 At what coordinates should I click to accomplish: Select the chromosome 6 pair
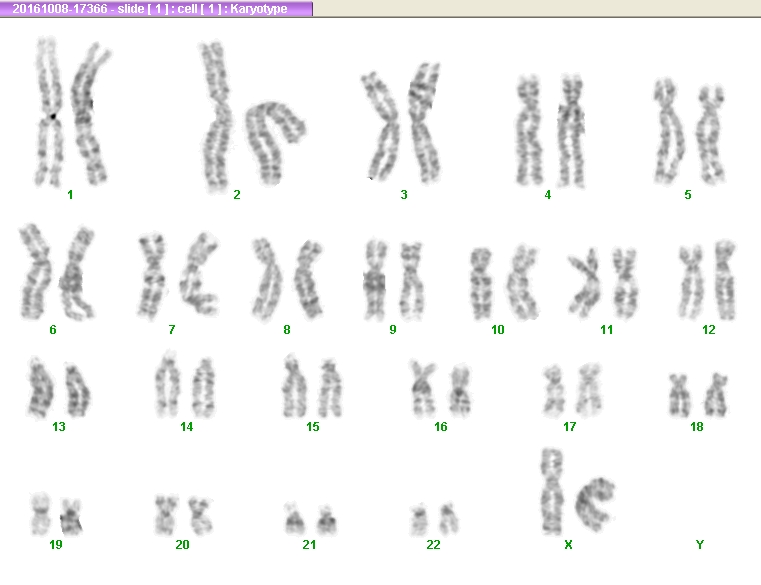click(57, 272)
